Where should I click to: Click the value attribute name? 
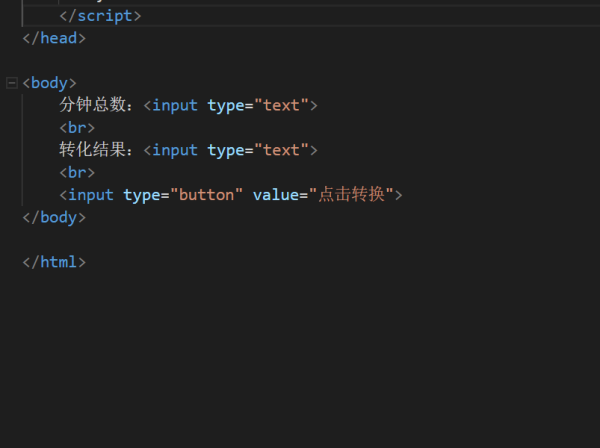[x=275, y=195]
